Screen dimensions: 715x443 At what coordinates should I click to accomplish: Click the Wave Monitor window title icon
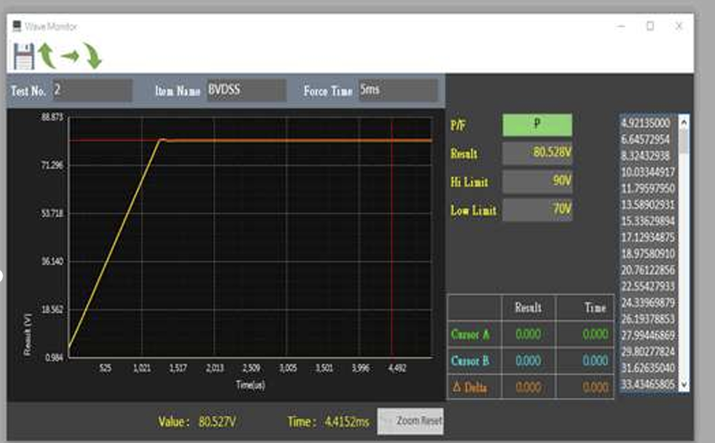(17, 26)
